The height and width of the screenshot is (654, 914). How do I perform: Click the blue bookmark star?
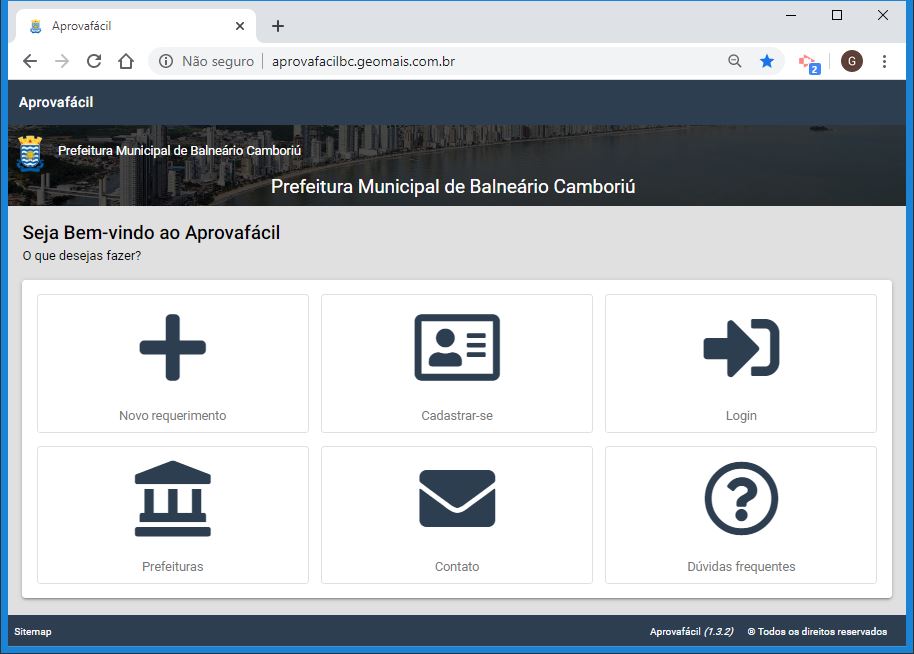coord(767,61)
